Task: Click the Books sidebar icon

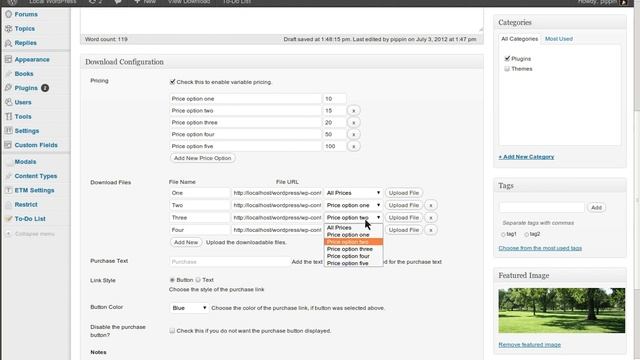Action: tap(8, 74)
